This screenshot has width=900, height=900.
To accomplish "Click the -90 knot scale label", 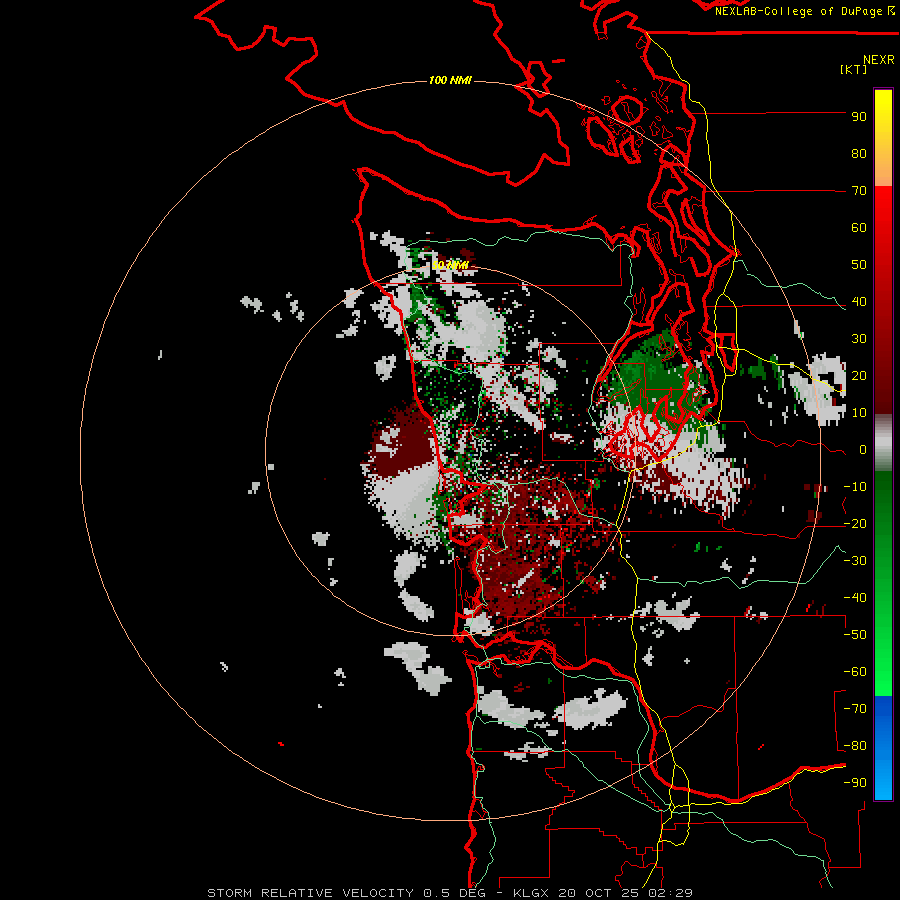I will [855, 783].
